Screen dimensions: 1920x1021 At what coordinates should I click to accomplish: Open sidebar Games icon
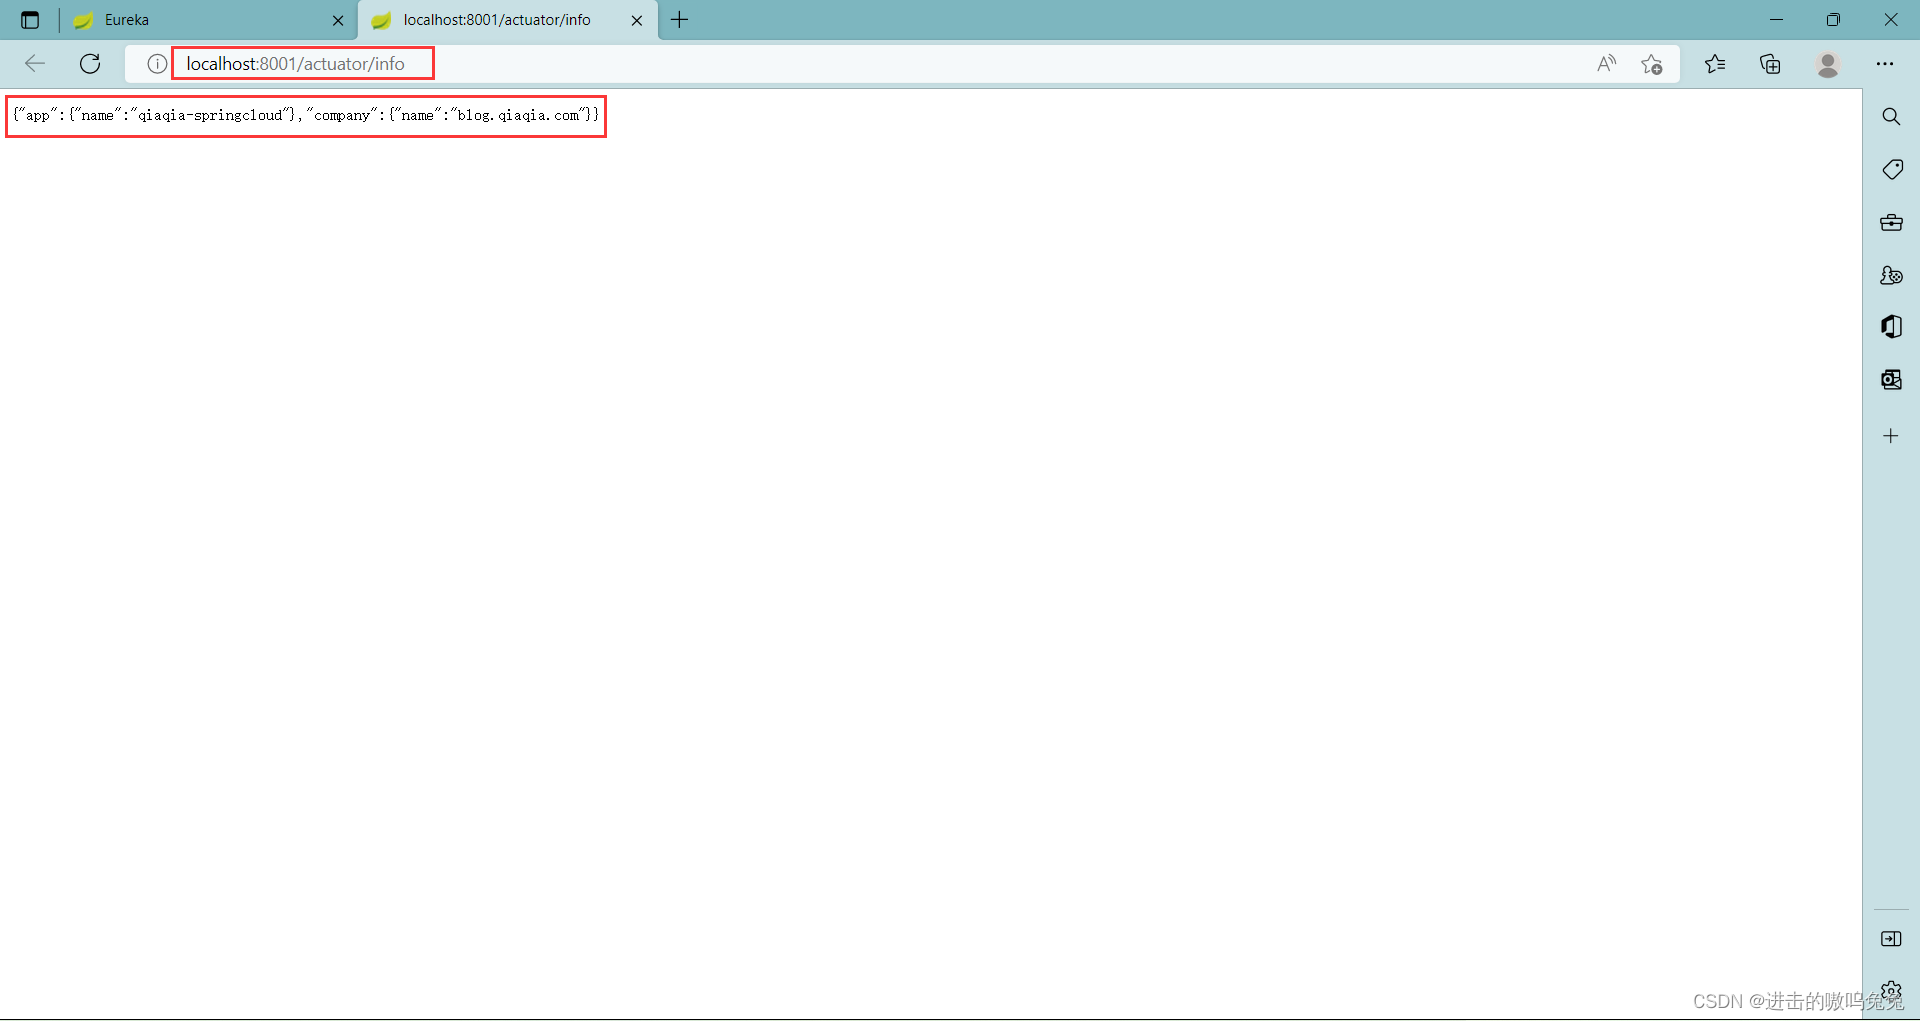[x=1891, y=275]
